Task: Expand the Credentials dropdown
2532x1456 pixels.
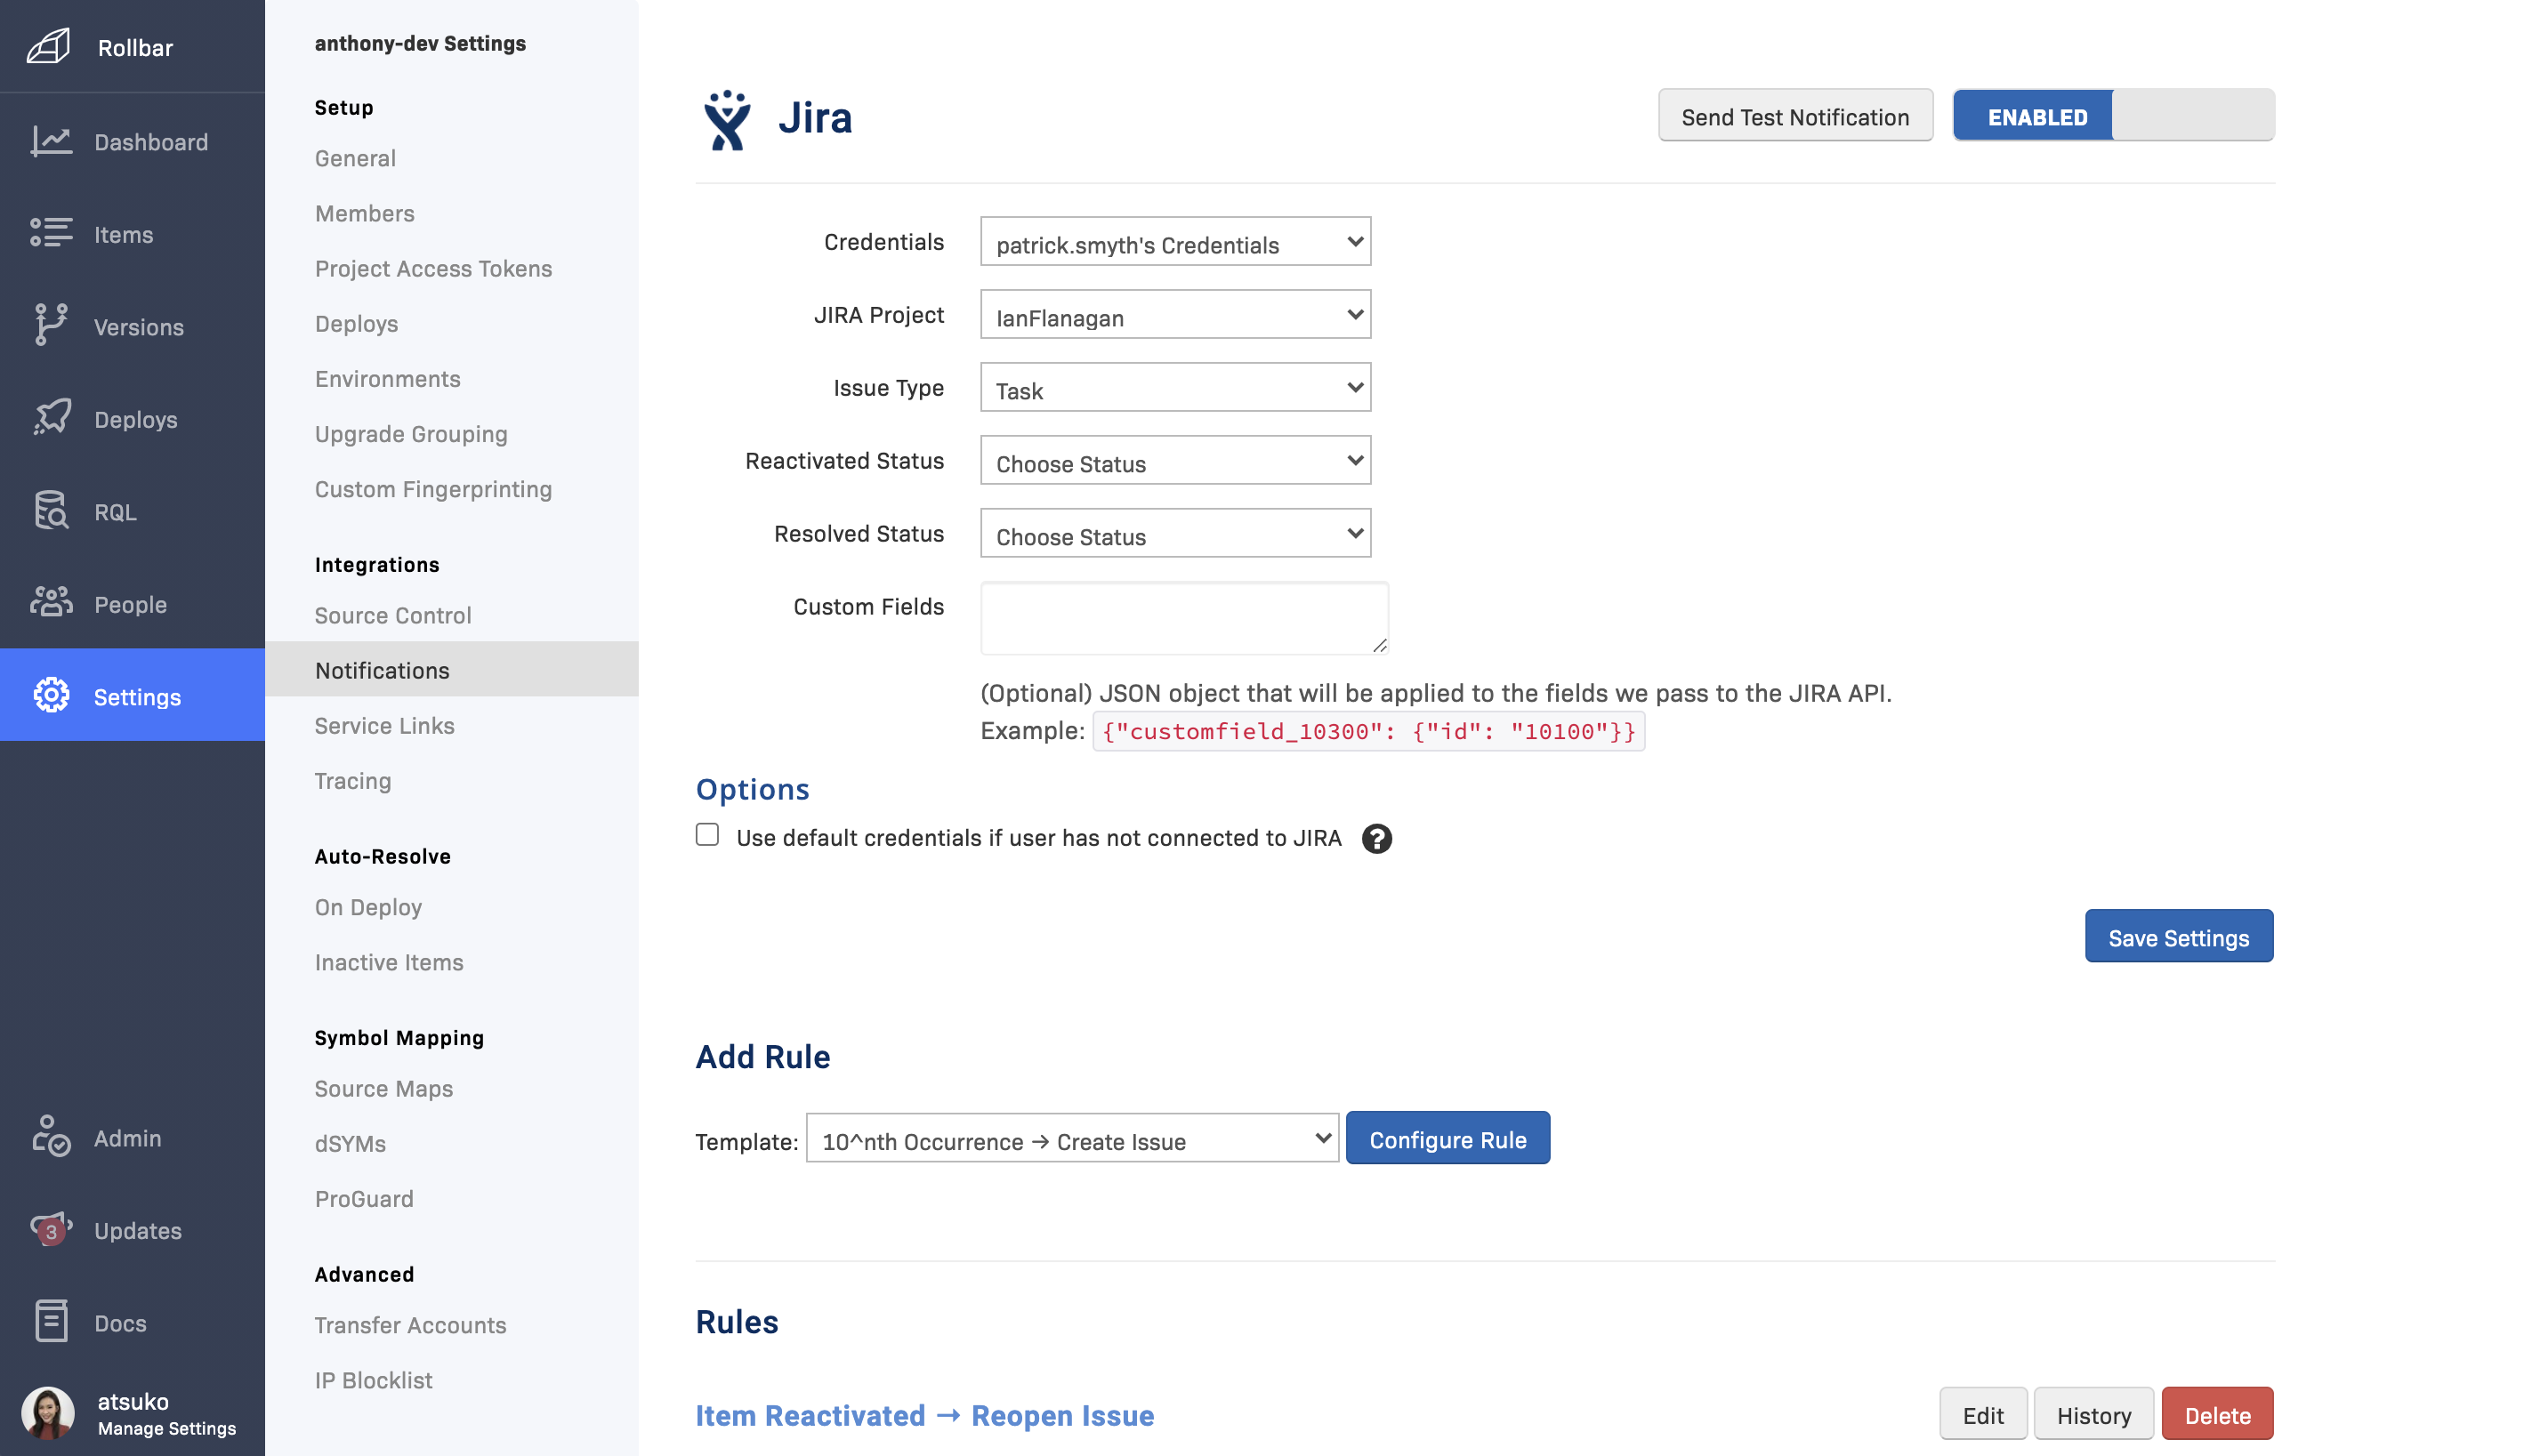Action: click(1174, 242)
